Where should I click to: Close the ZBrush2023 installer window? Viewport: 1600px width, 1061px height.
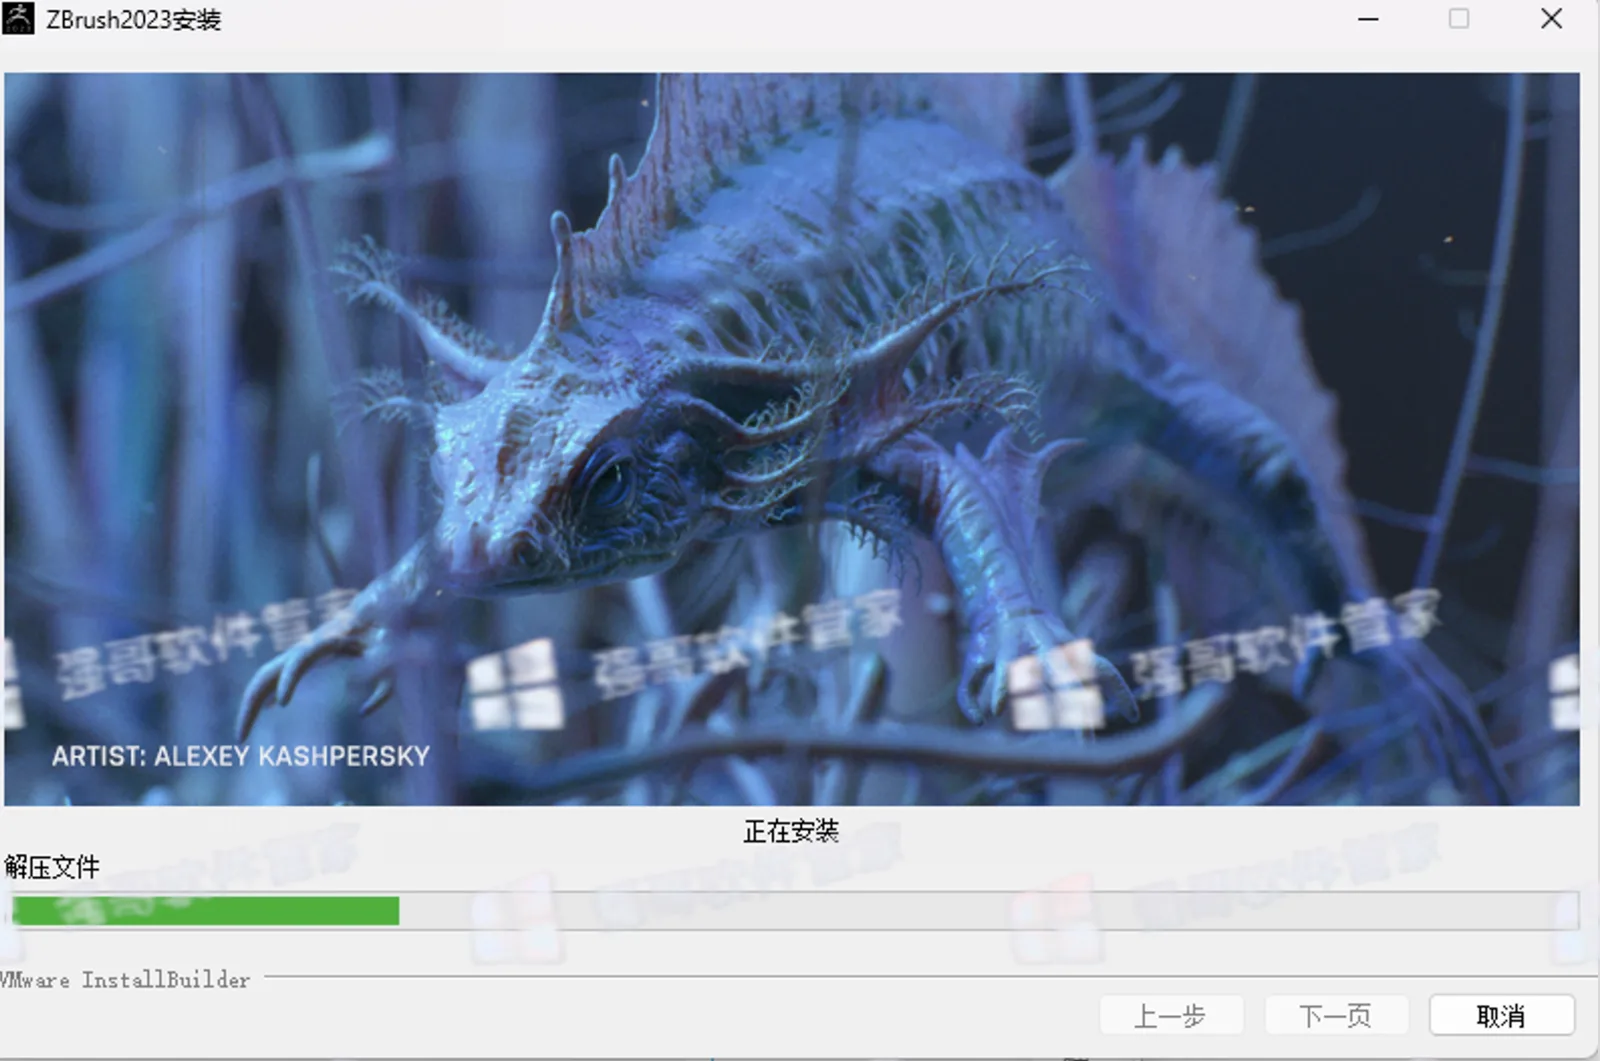(x=1551, y=19)
